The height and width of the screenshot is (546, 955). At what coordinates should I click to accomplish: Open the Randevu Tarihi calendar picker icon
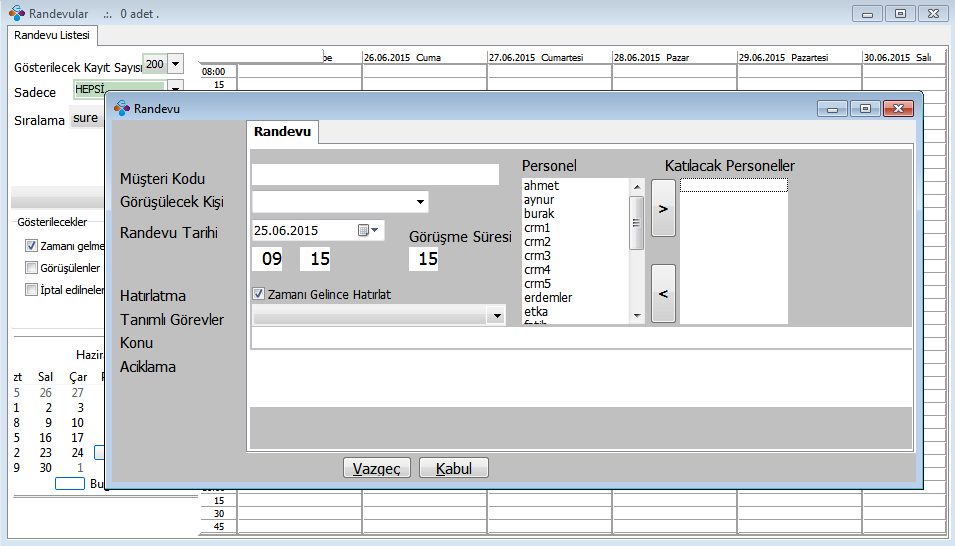click(364, 231)
